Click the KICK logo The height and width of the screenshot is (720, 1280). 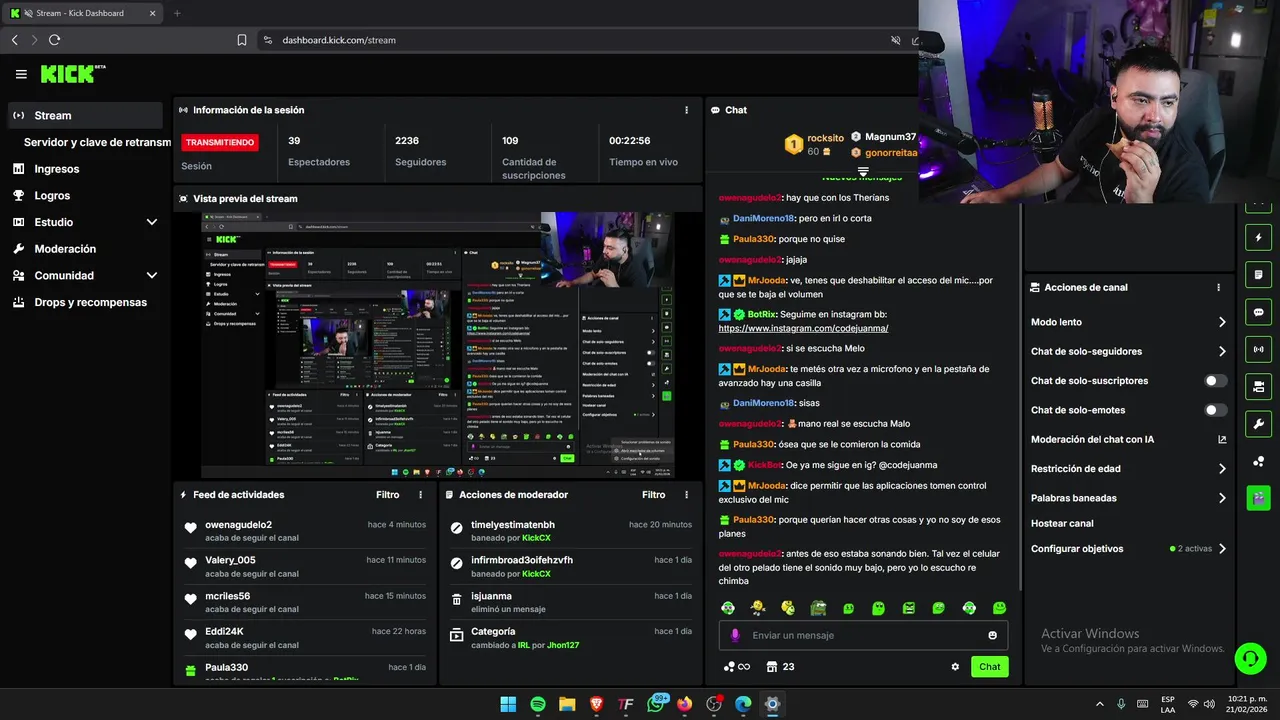point(72,74)
